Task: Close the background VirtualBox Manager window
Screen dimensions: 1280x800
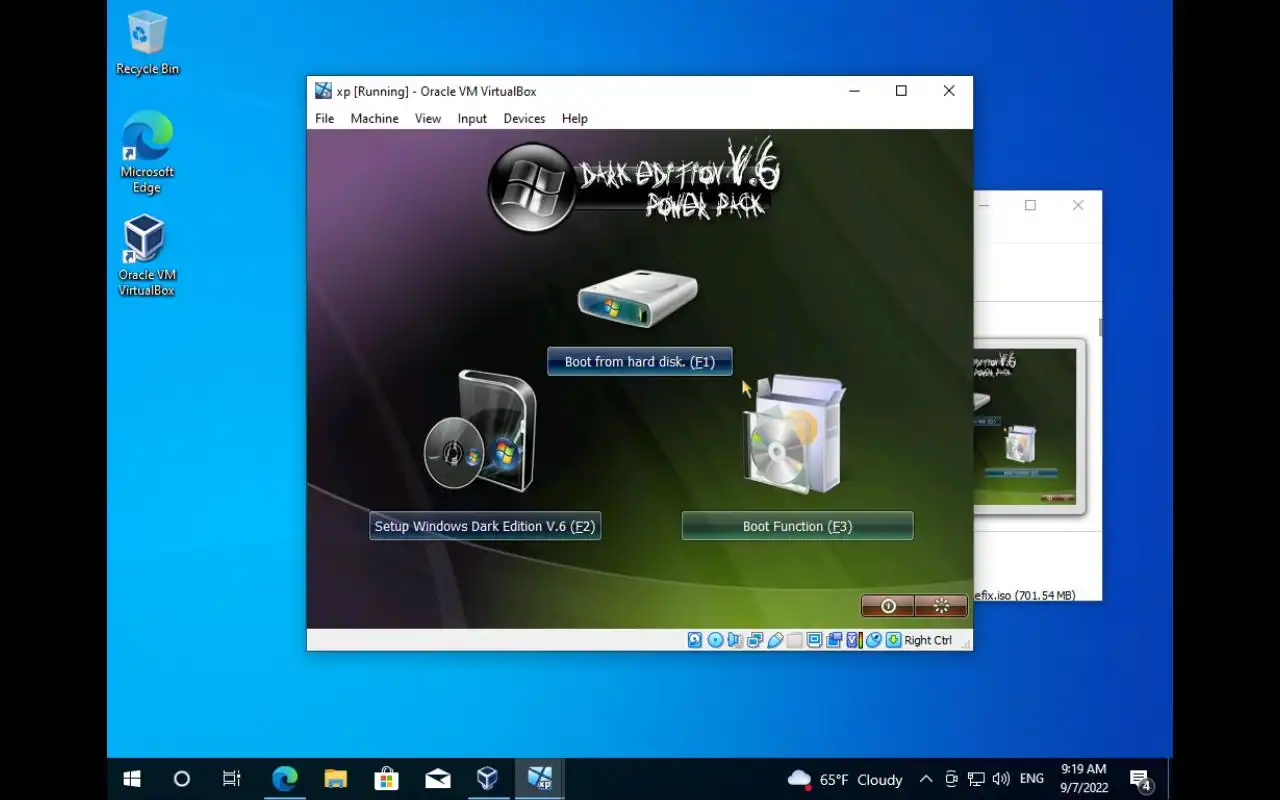Action: 1078,205
